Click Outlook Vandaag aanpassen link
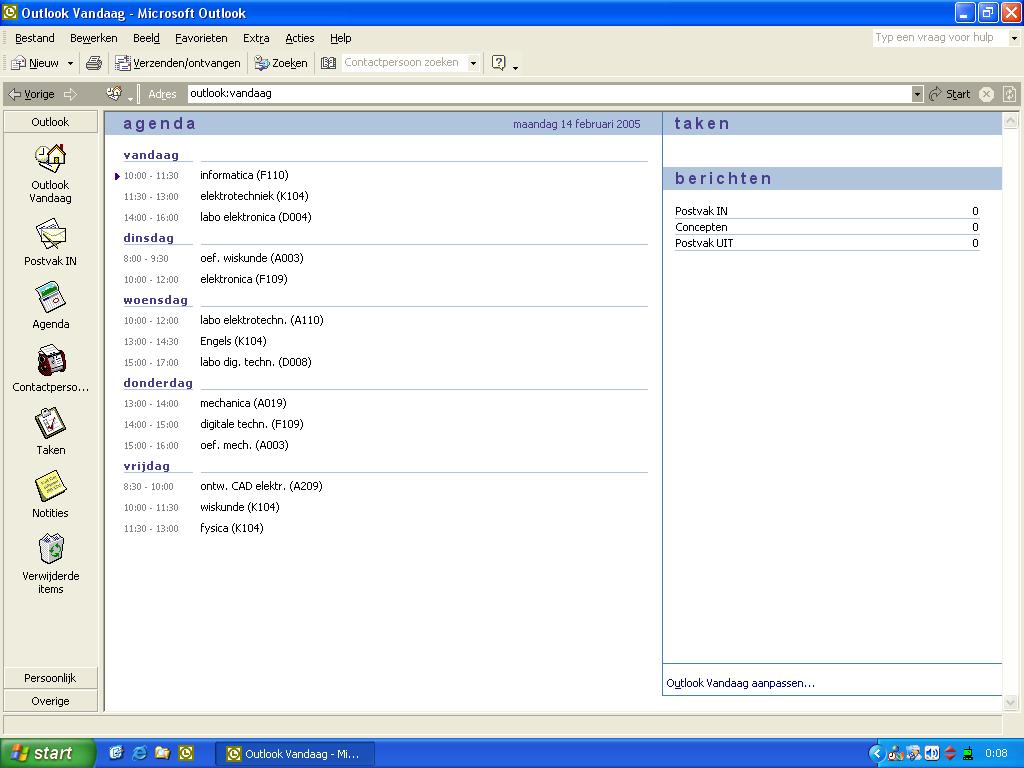This screenshot has height=768, width=1024. tap(741, 683)
